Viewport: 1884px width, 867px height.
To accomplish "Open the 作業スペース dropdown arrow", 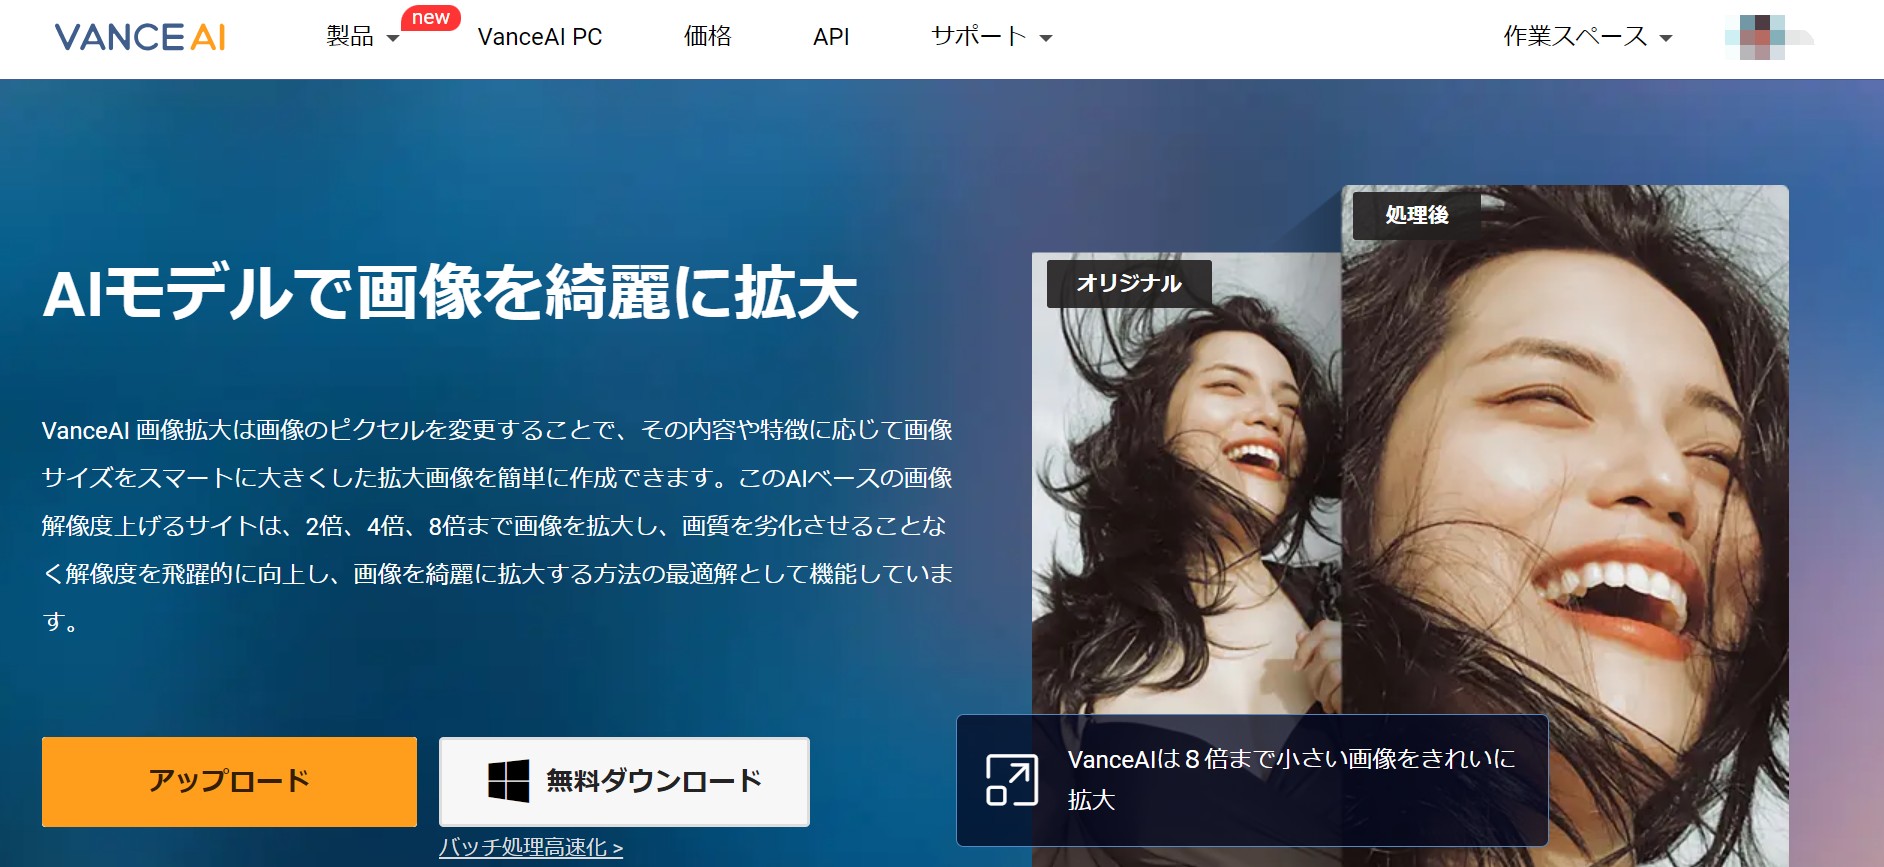I will point(1666,39).
